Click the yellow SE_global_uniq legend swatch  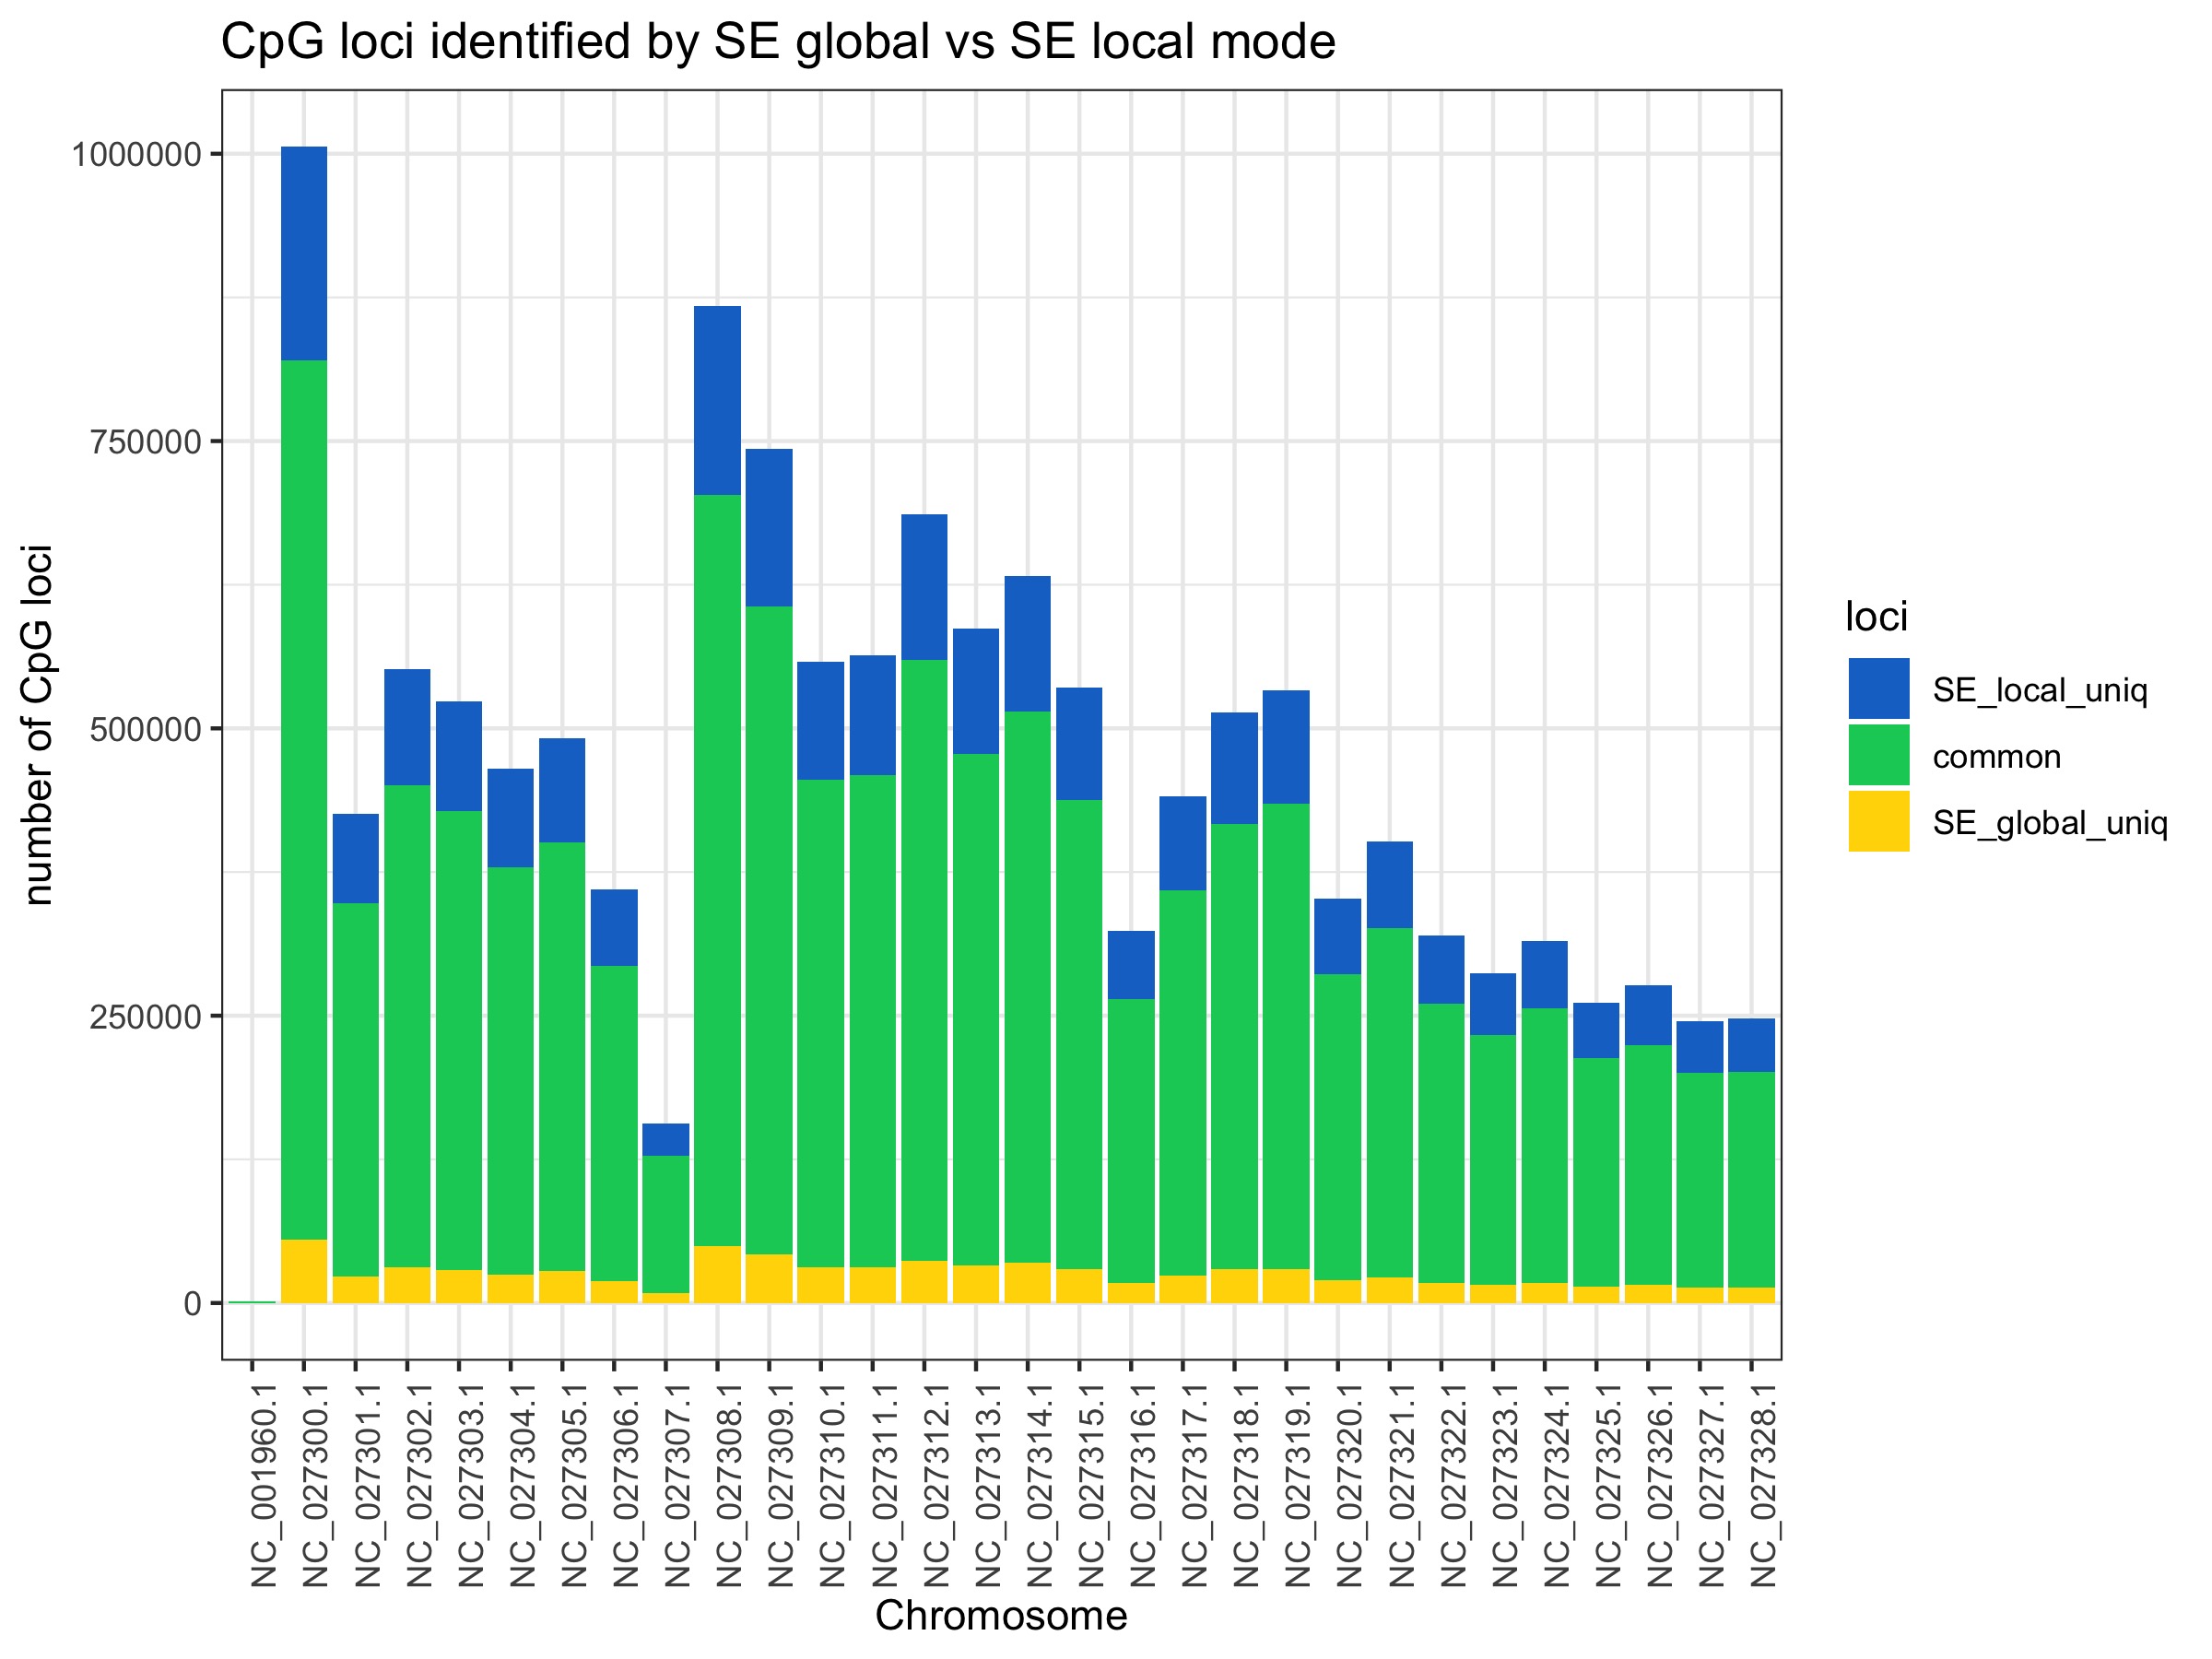tap(1878, 821)
